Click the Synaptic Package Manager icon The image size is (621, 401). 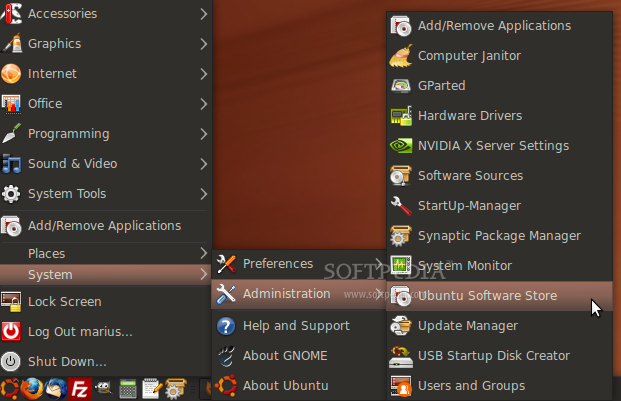[x=401, y=236]
